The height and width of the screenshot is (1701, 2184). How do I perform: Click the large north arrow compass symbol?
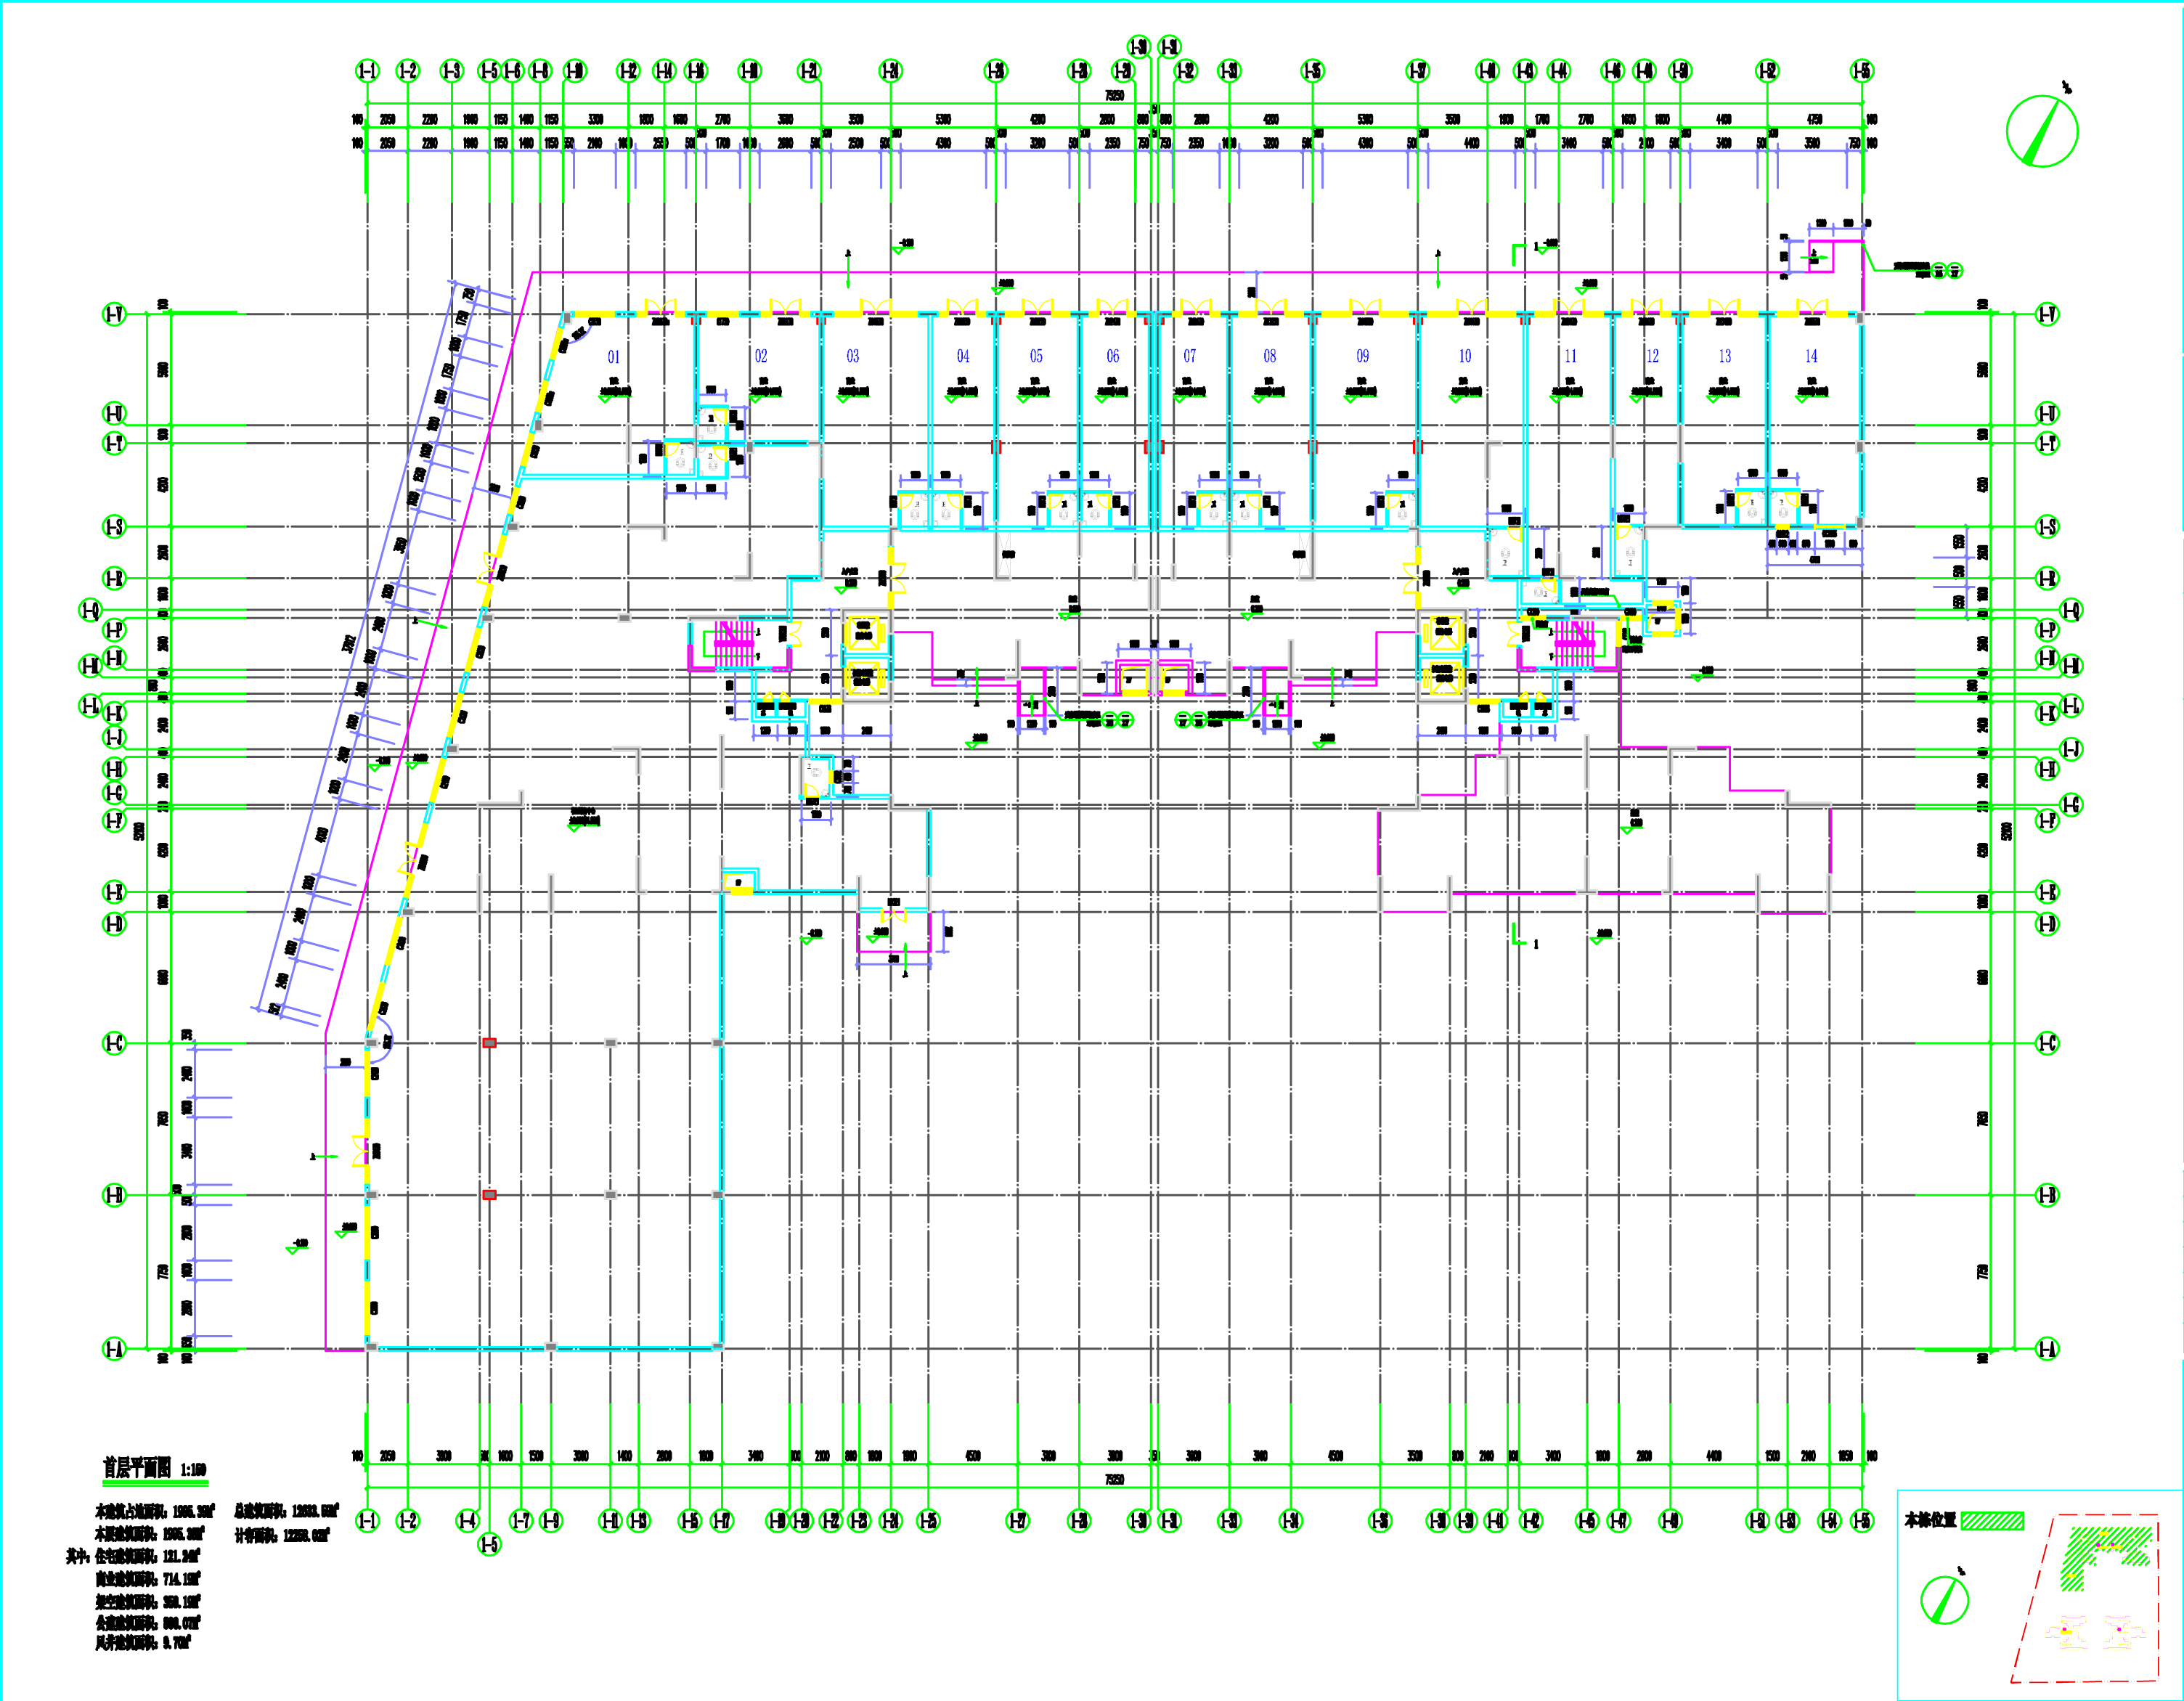[x=2042, y=131]
